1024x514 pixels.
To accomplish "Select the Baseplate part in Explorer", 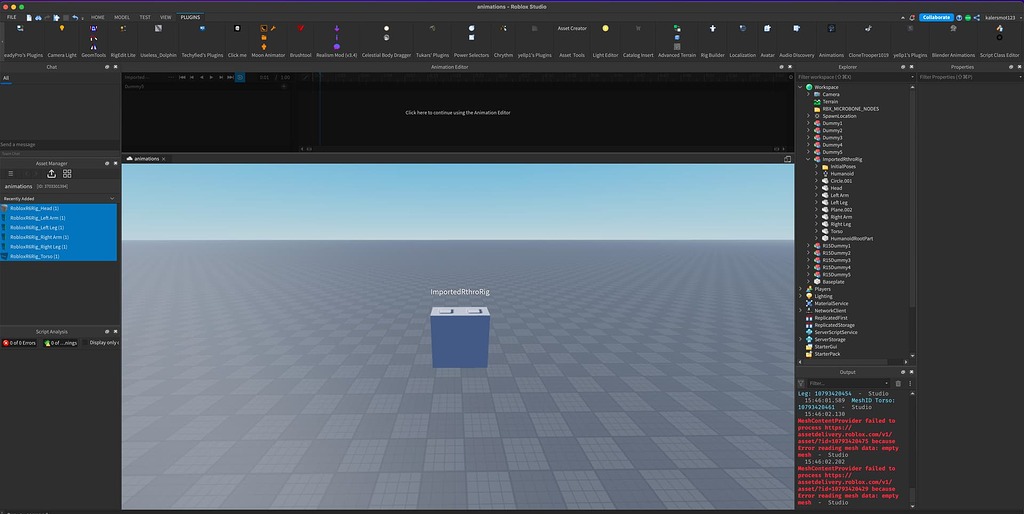I will [x=833, y=281].
